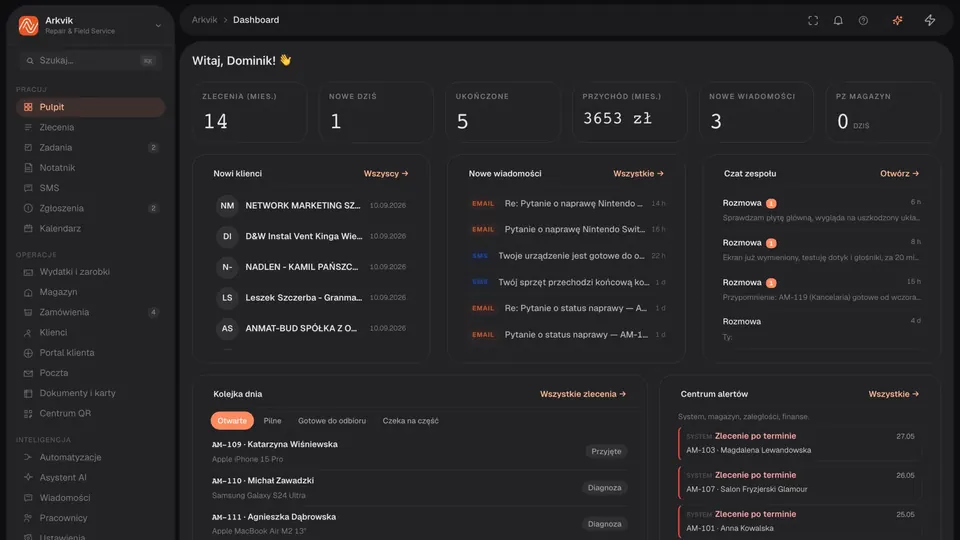Click the LS avatar for Leszek Szczerba
The image size is (960, 540).
227,298
